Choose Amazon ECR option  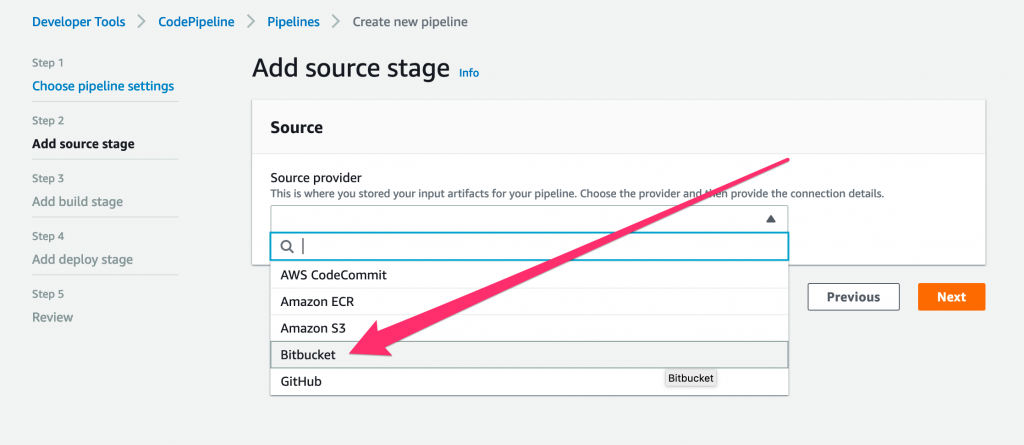click(x=530, y=301)
